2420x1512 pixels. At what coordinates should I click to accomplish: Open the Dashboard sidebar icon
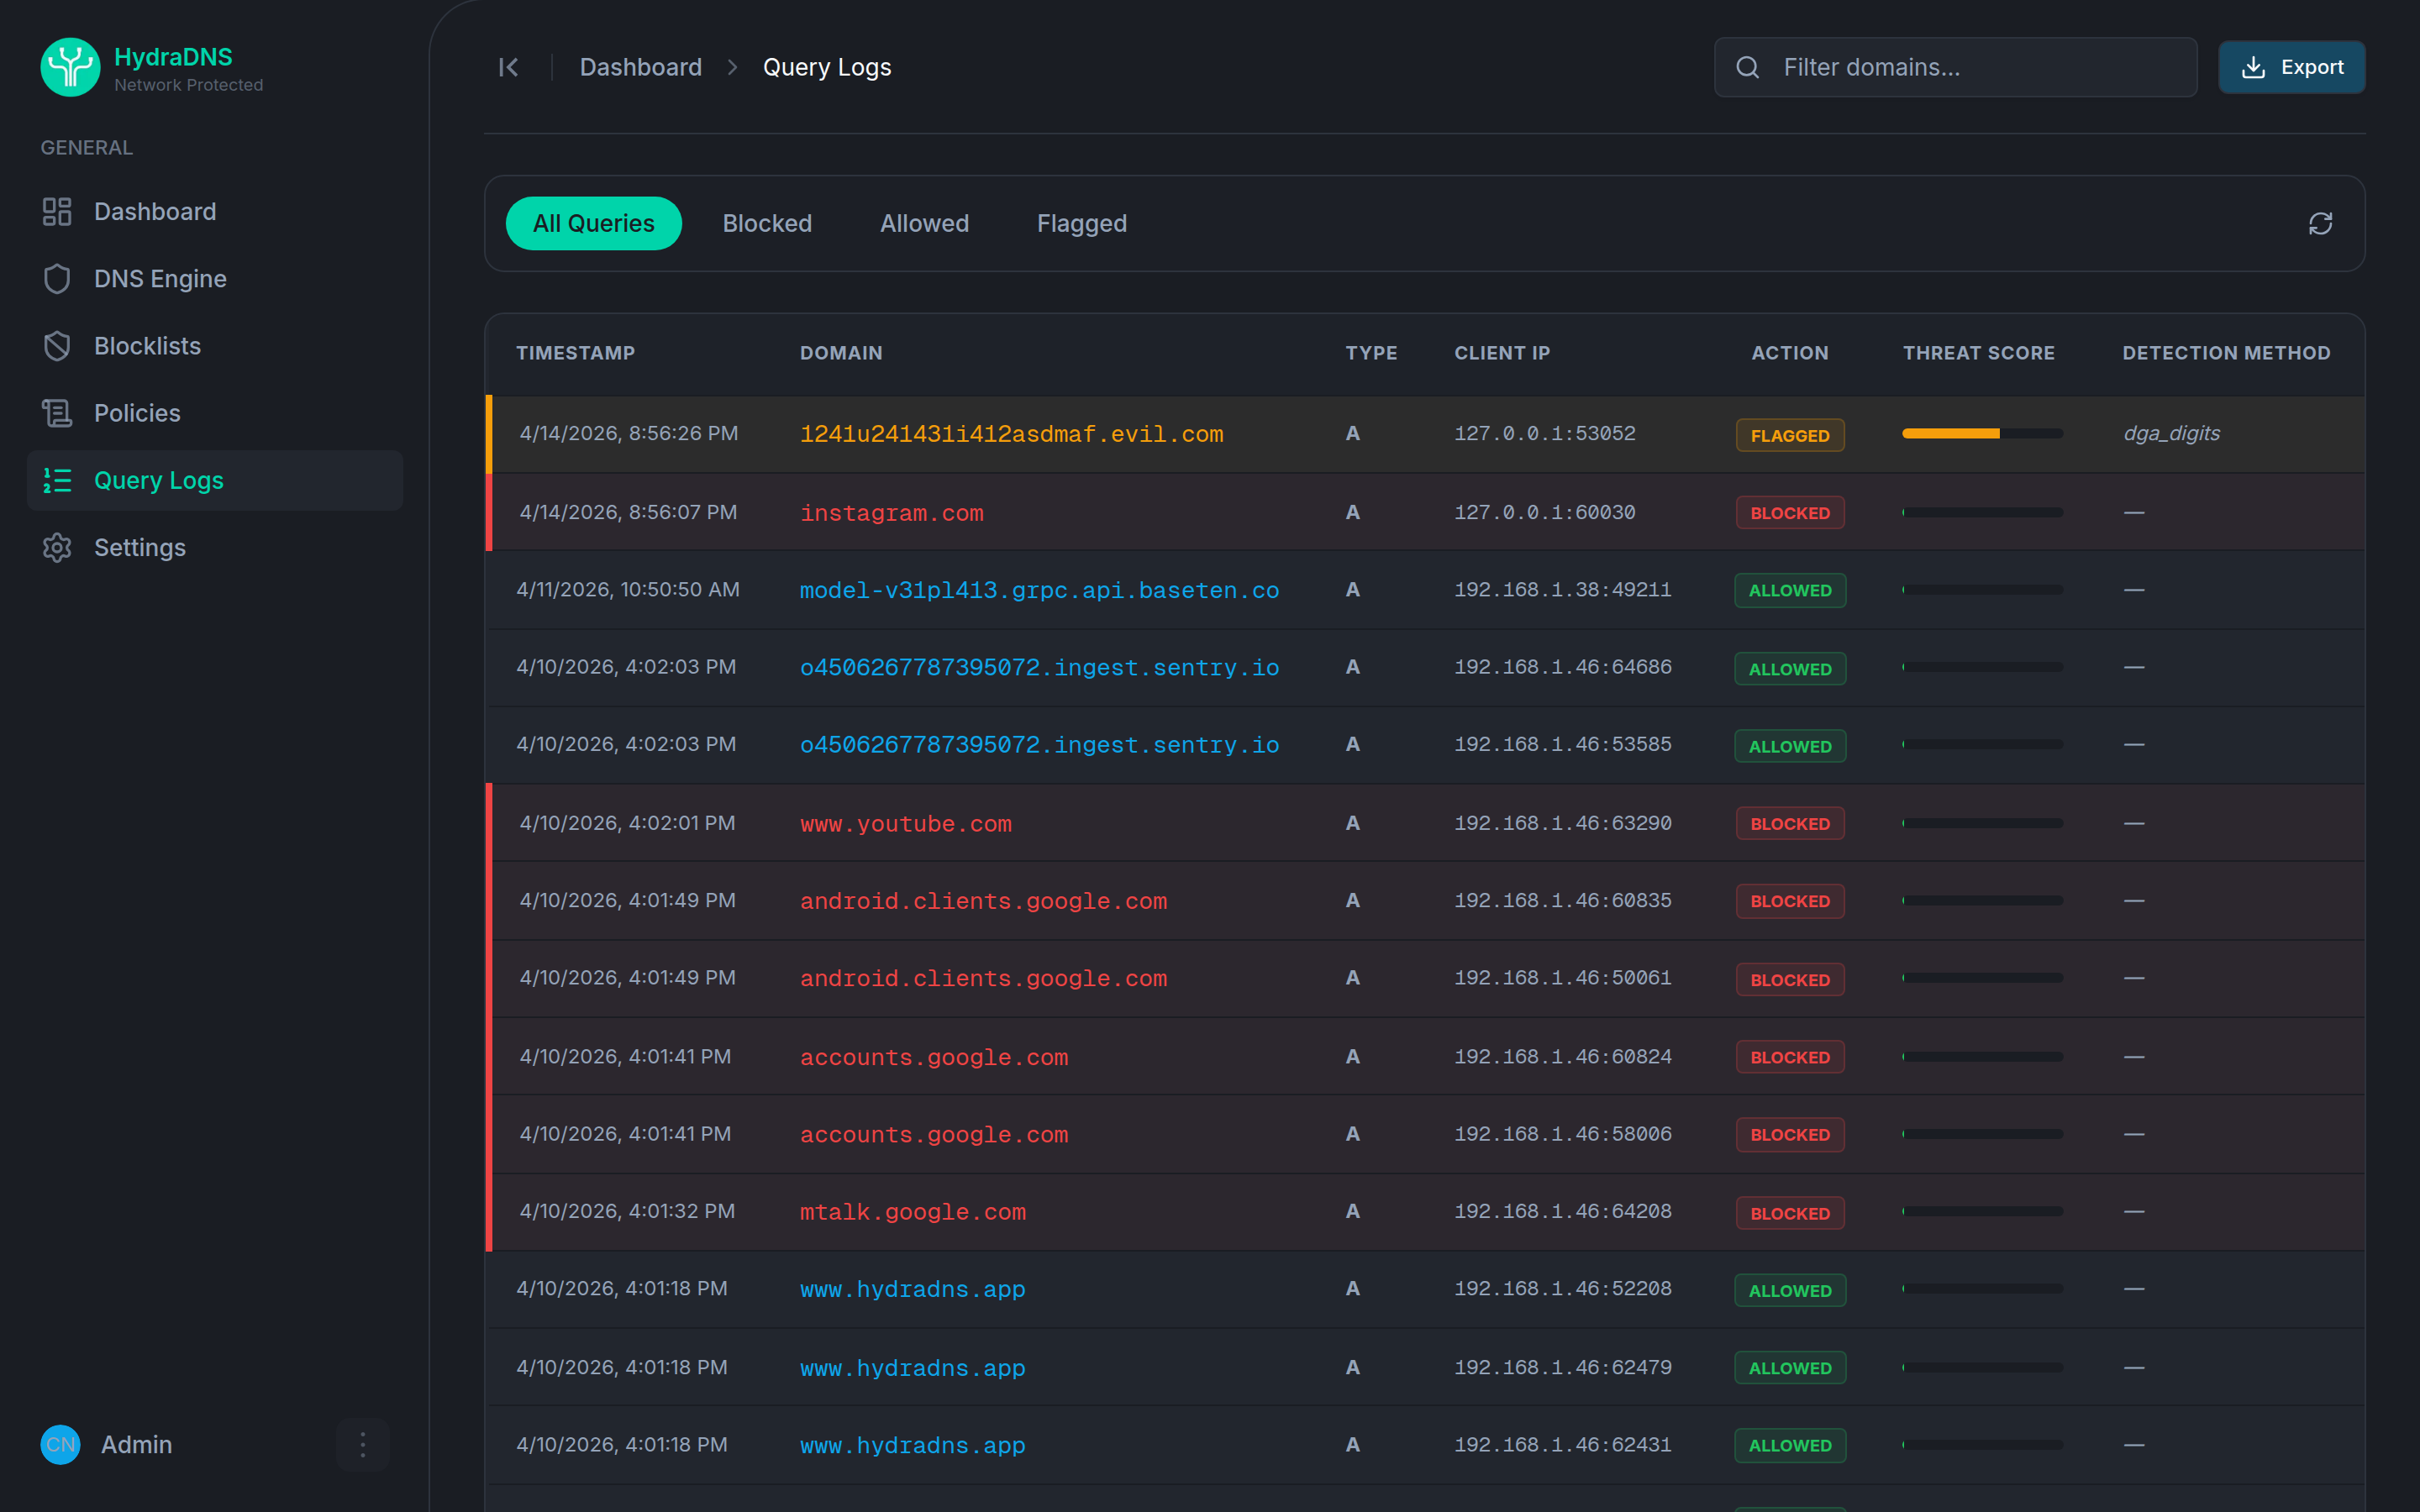click(57, 211)
